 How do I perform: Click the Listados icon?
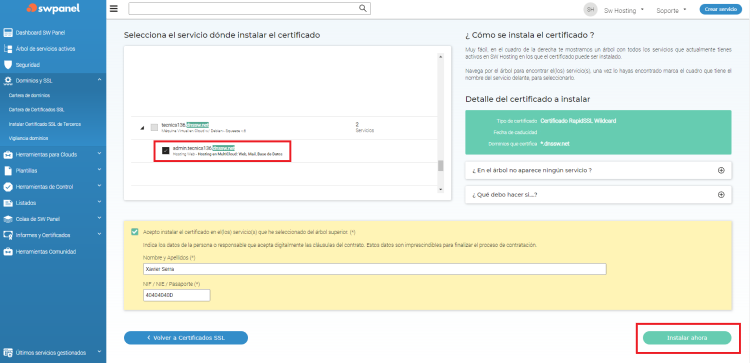pyautogui.click(x=7, y=203)
